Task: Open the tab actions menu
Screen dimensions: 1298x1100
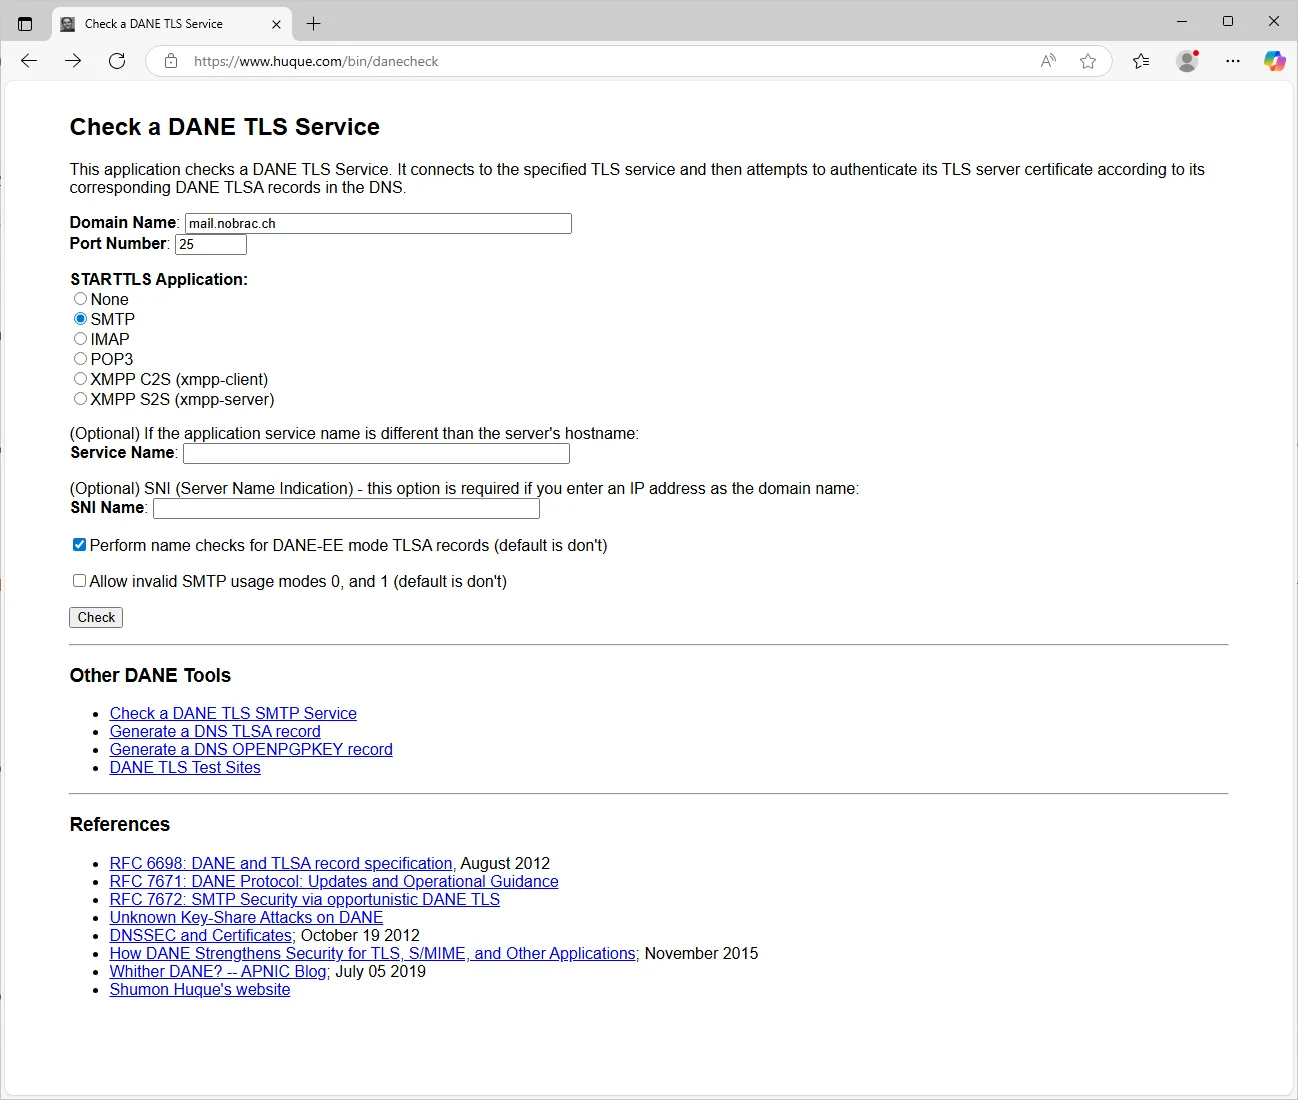Action: click(x=25, y=23)
